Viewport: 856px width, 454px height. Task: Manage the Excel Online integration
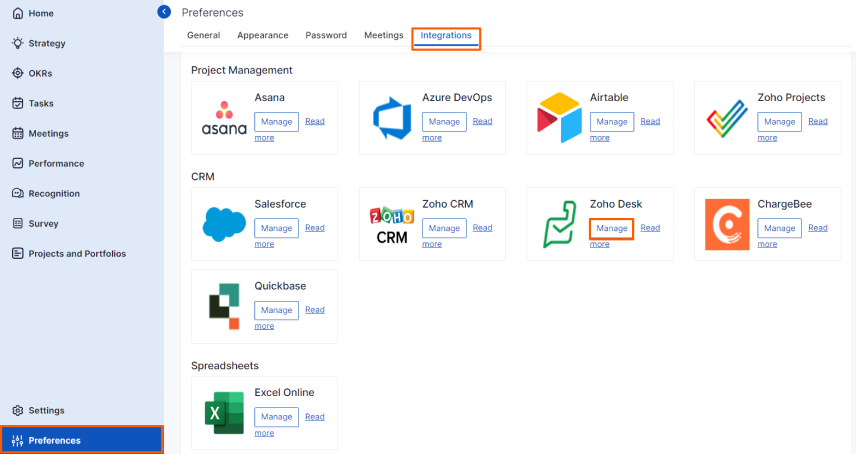tap(276, 417)
